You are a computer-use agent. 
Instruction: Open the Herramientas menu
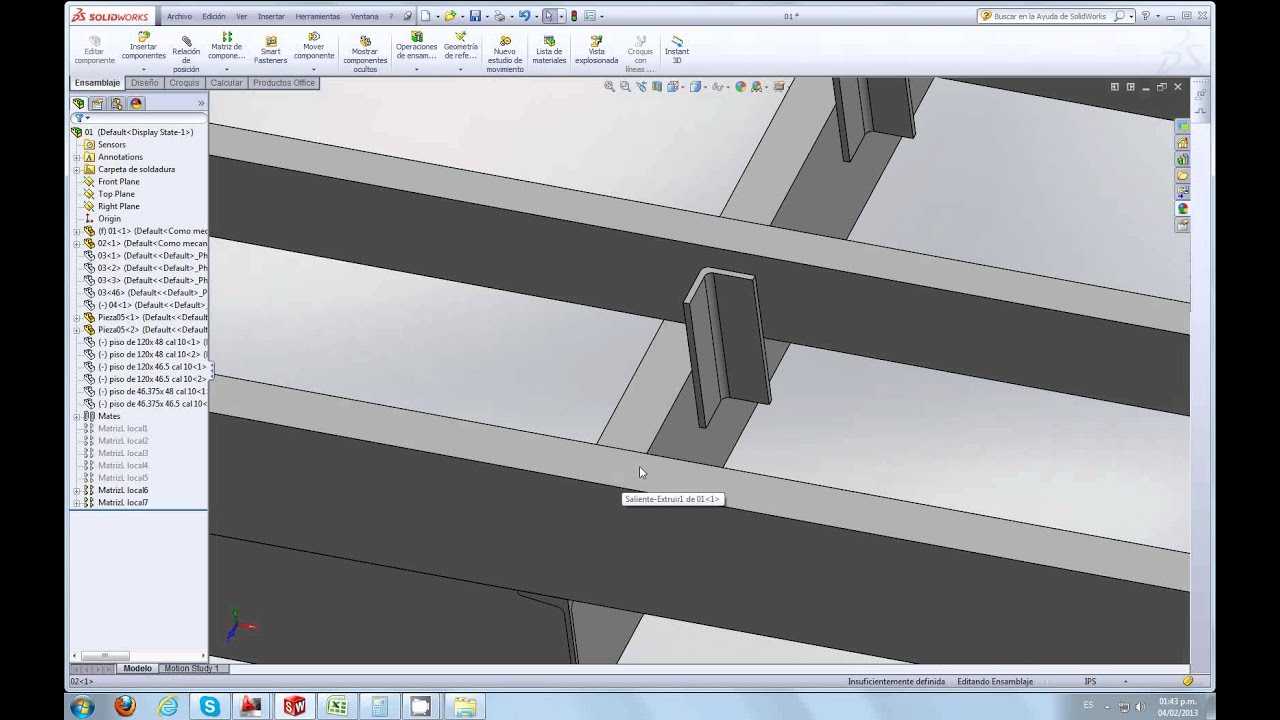317,16
